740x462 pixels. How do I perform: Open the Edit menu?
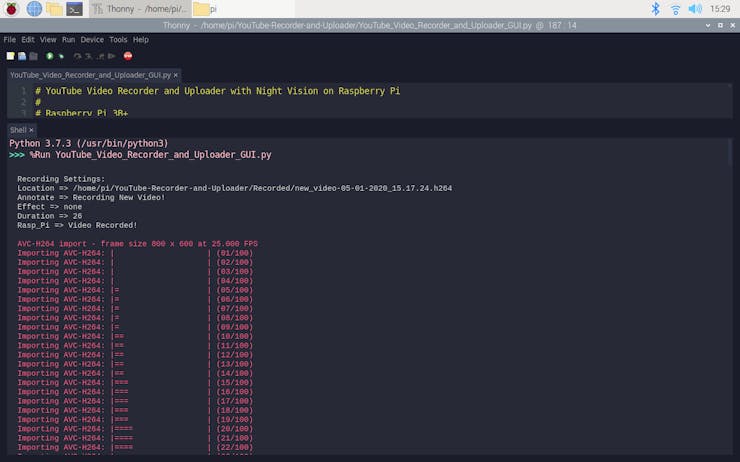[28, 40]
